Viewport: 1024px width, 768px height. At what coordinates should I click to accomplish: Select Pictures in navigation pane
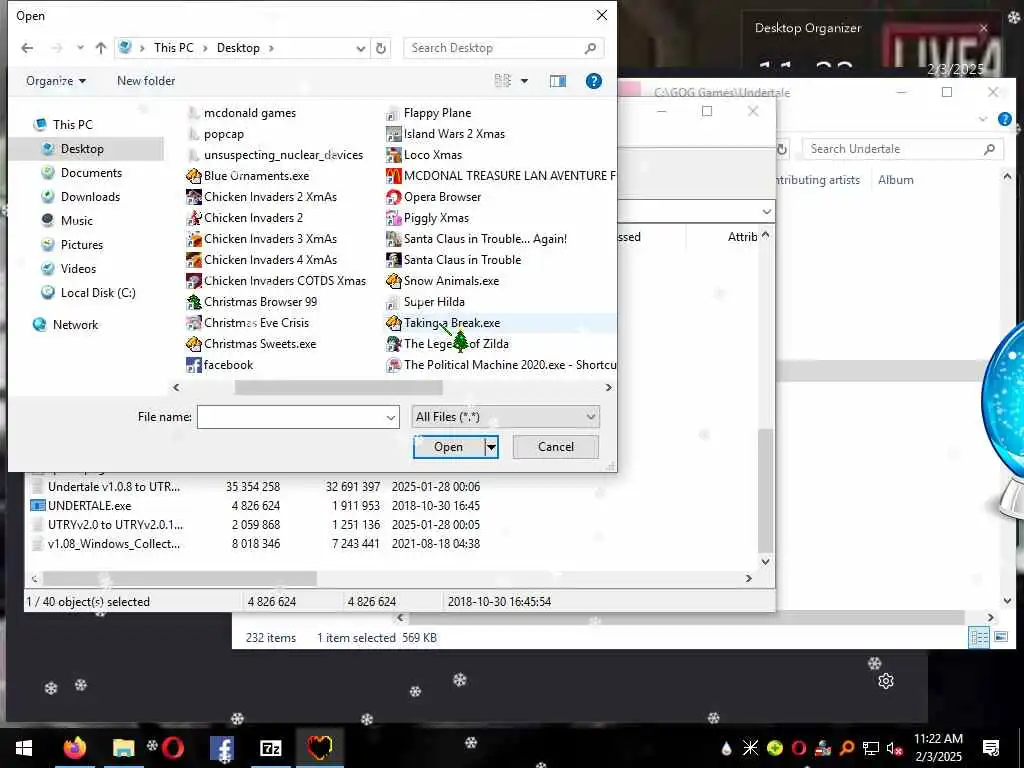coord(82,245)
